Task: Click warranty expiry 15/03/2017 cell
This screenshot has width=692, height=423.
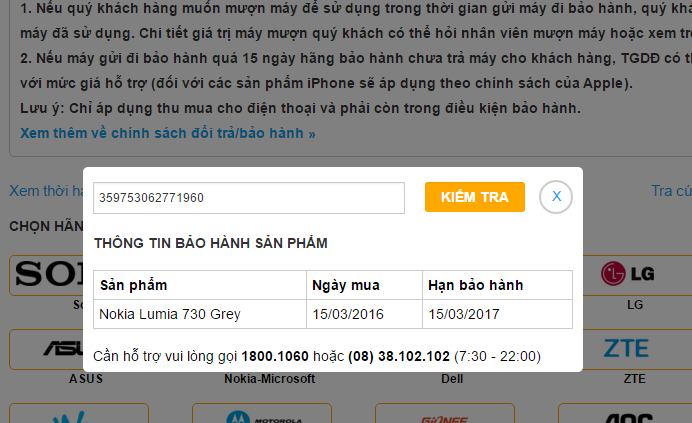Action: [x=497, y=314]
